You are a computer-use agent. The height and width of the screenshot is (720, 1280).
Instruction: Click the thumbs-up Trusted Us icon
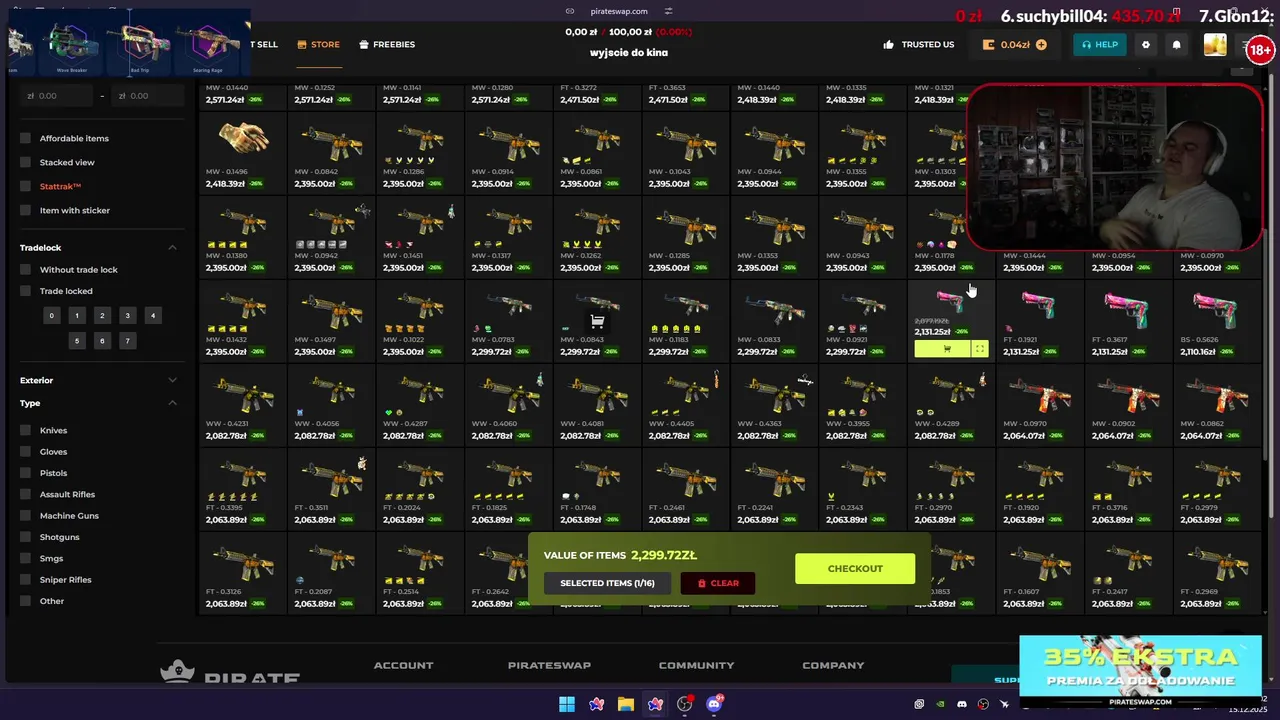888,44
